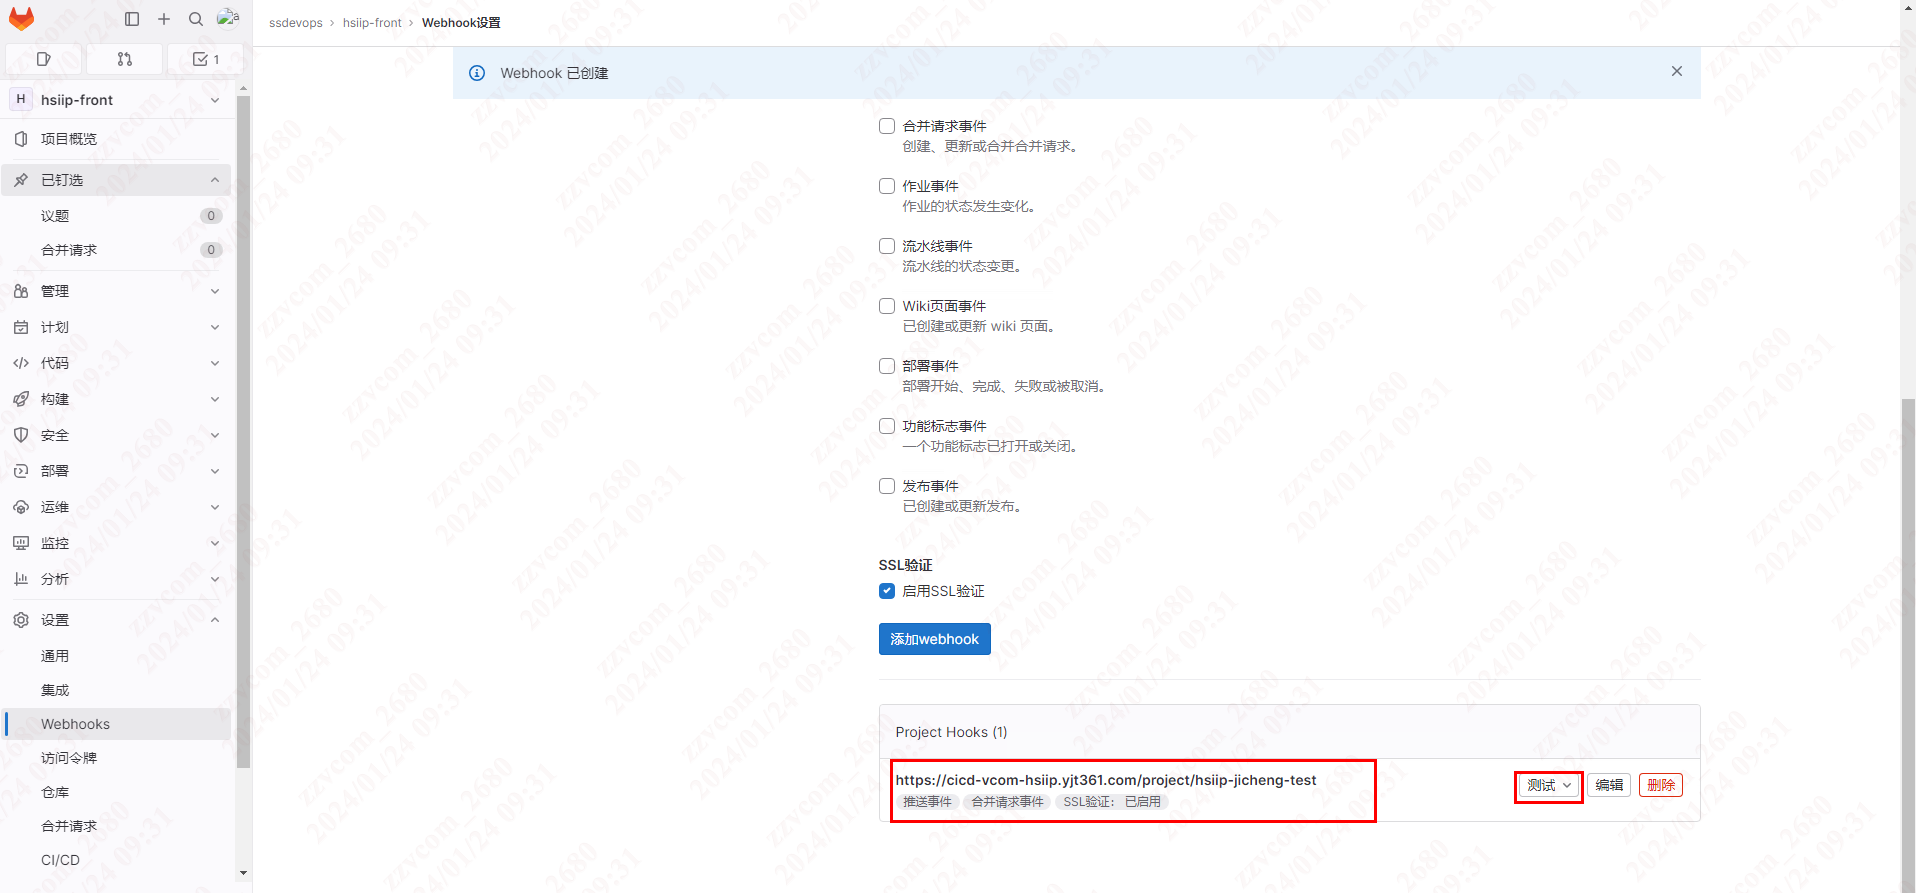Expand the 管理 menu chevron

[x=215, y=291]
